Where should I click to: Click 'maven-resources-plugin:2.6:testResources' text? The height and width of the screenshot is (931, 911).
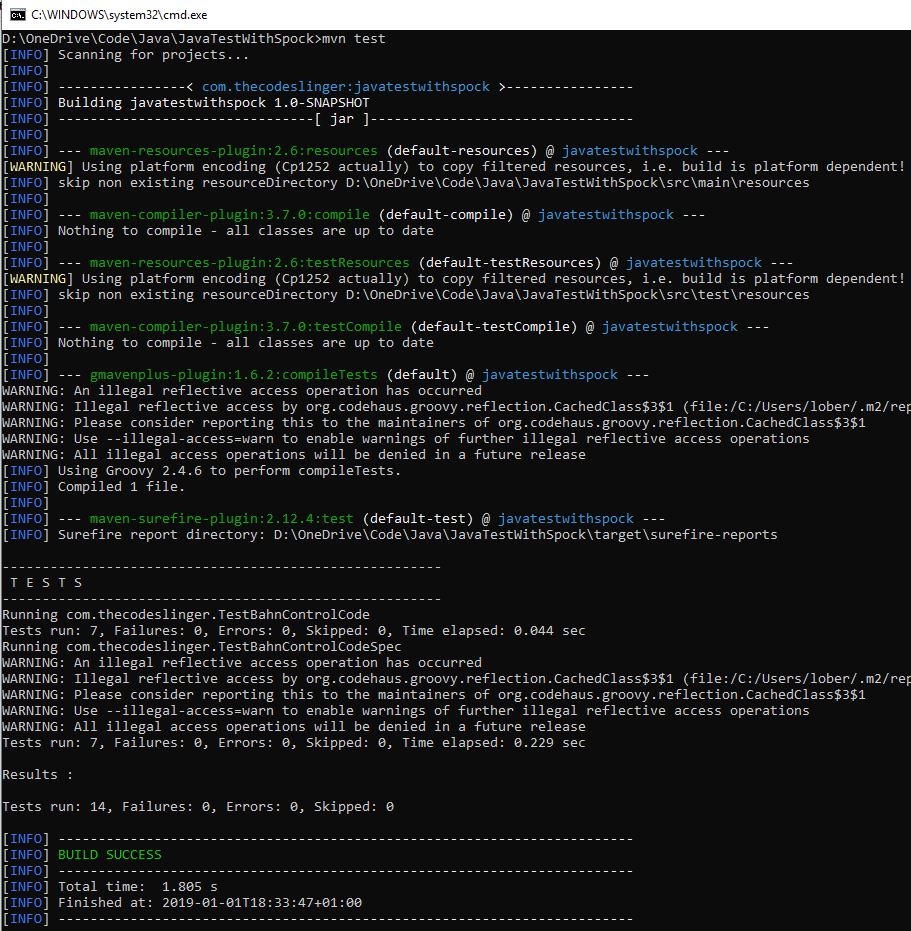tap(249, 263)
